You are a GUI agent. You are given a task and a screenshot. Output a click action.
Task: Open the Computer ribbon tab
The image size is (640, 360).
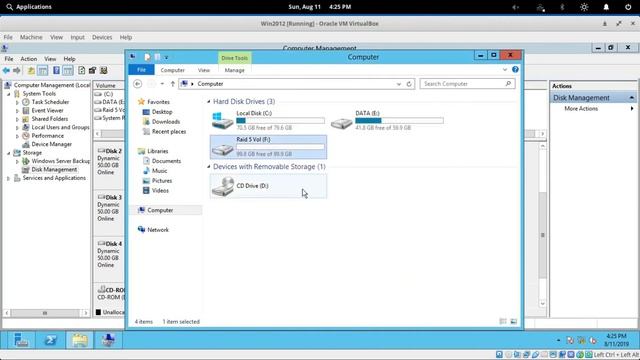pos(172,70)
